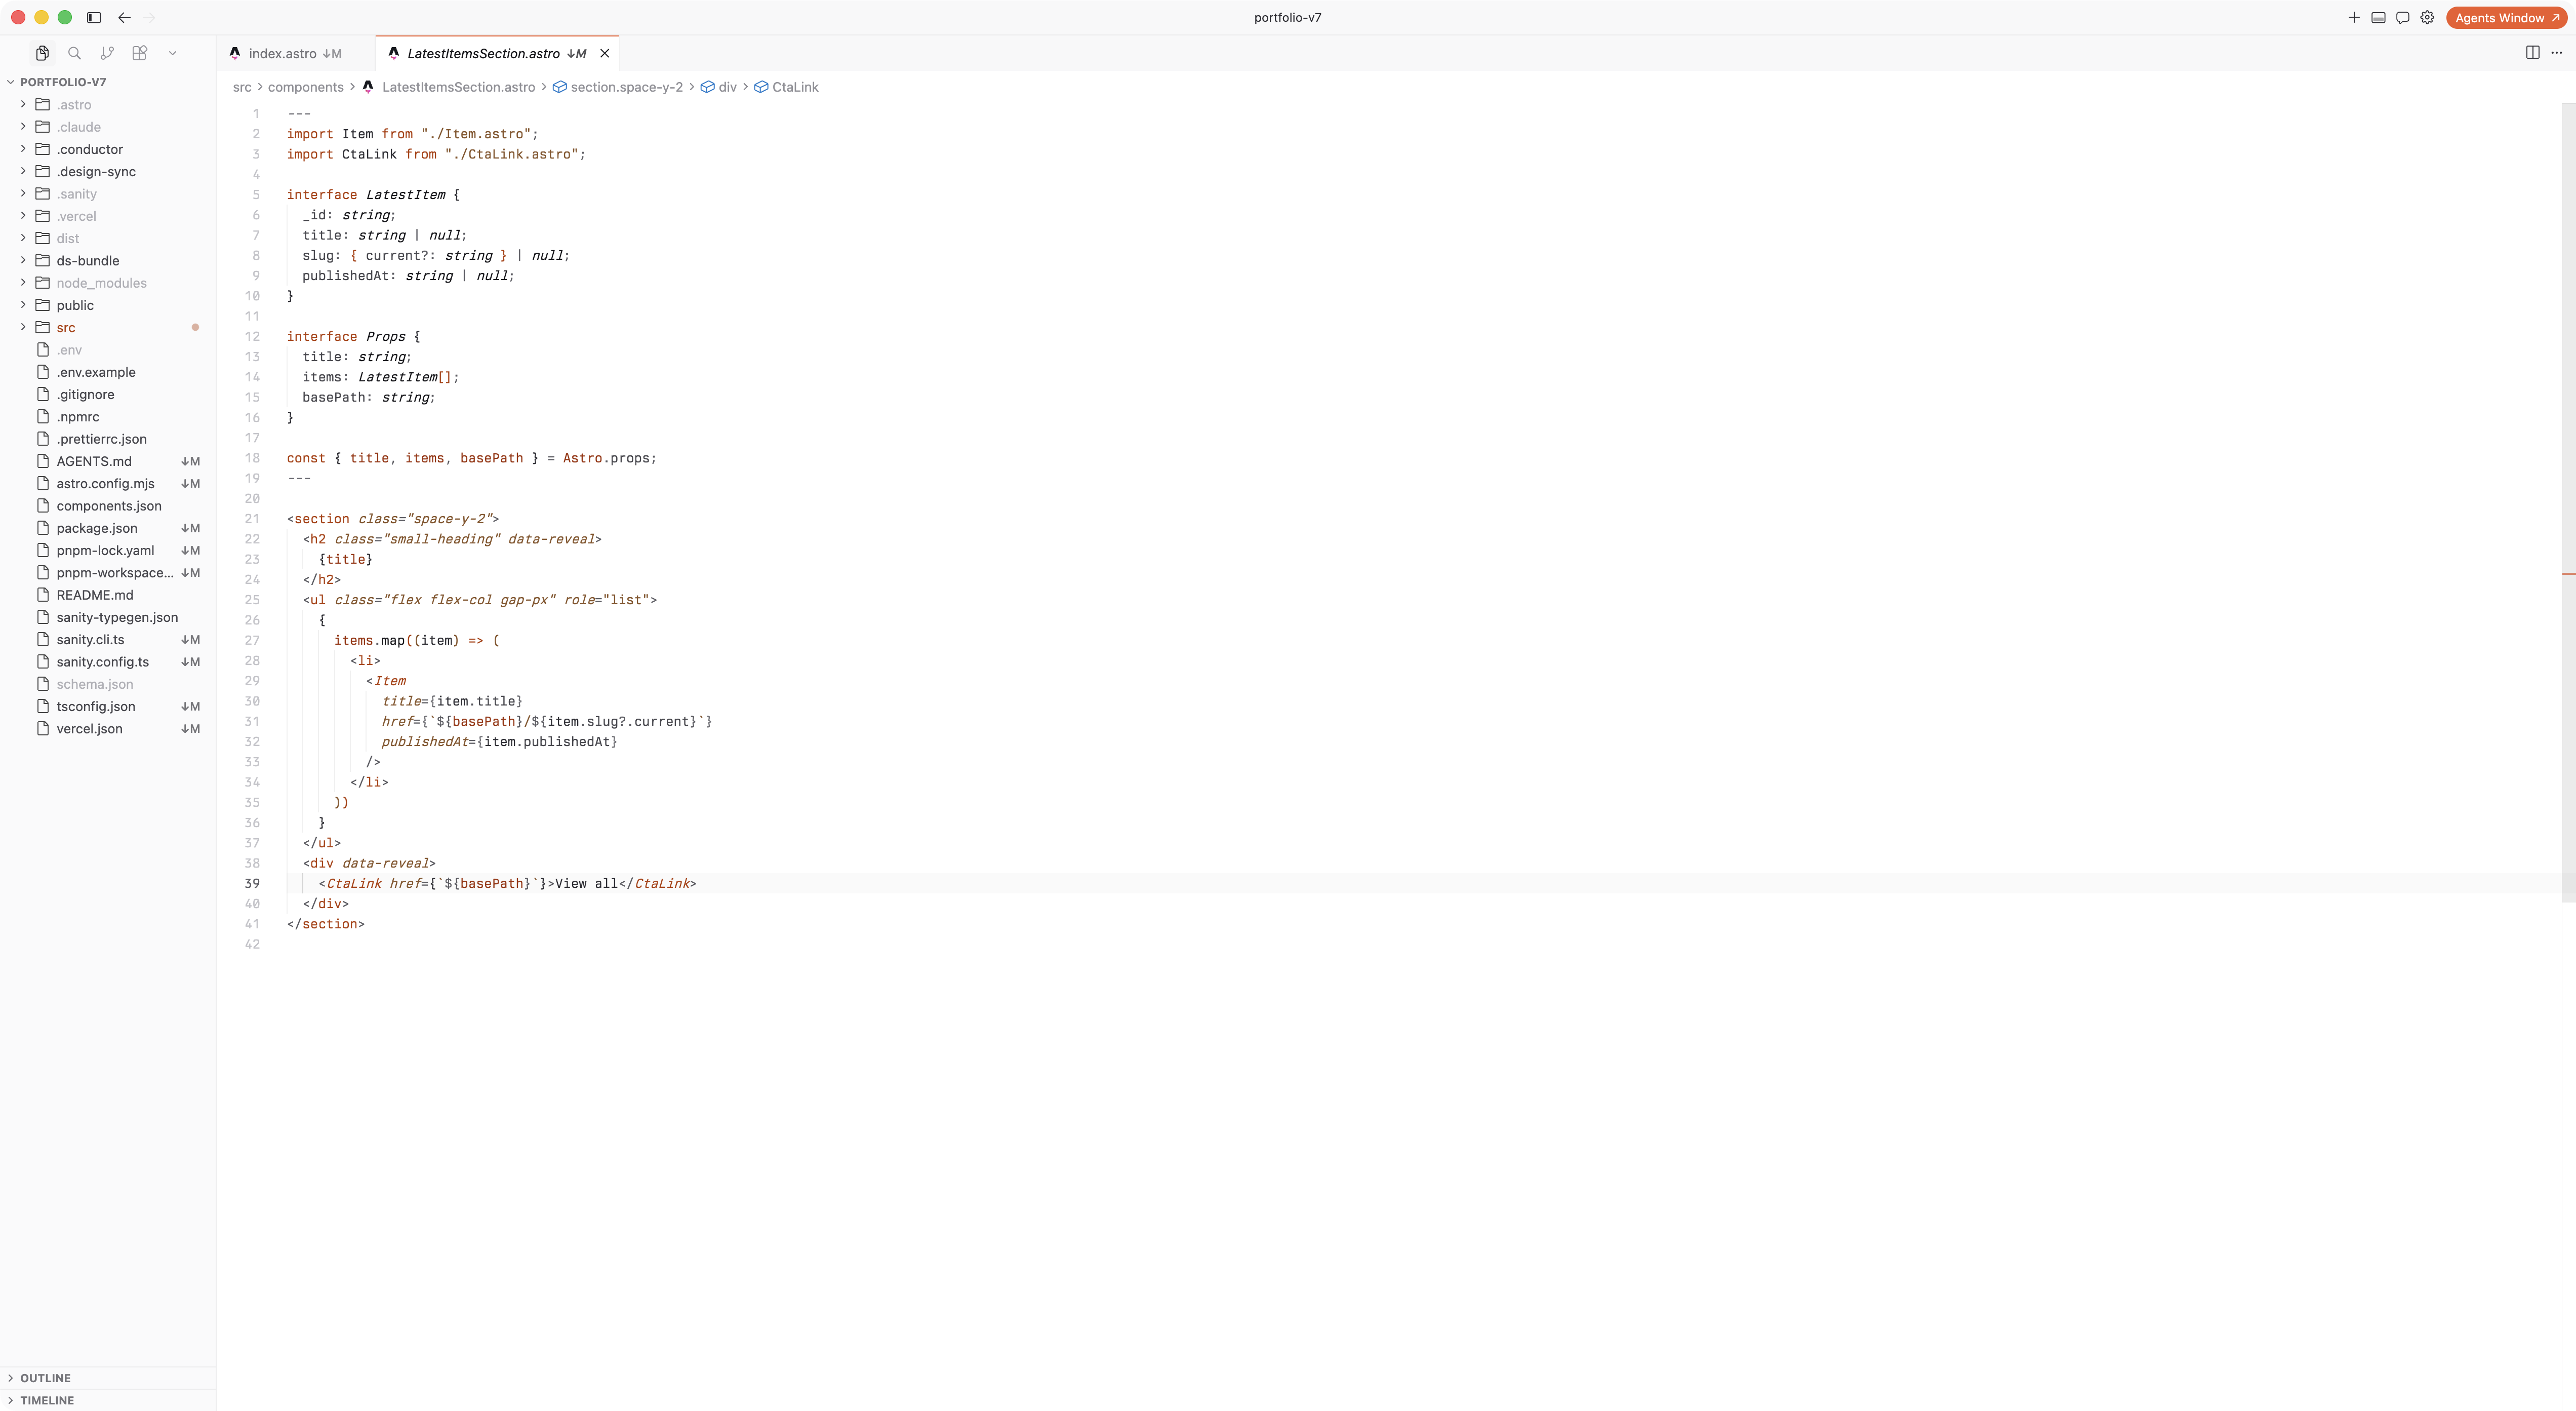
Task: Click line number 39 in the gutter
Action: pyautogui.click(x=252, y=884)
